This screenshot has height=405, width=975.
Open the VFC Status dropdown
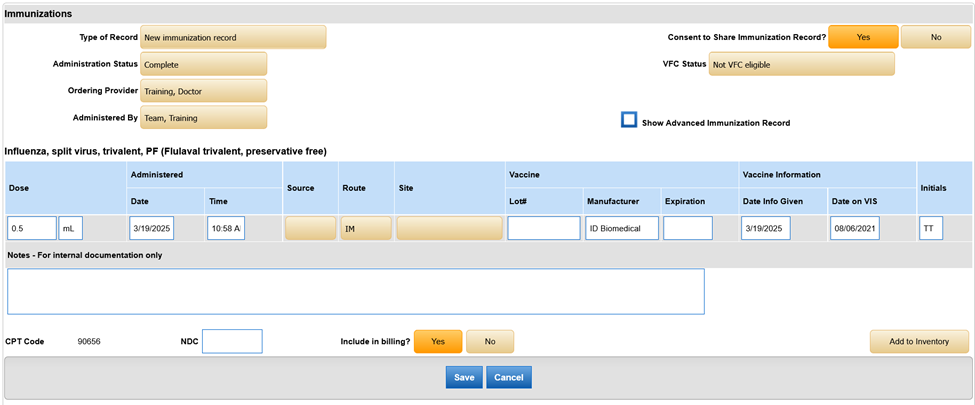[801, 65]
